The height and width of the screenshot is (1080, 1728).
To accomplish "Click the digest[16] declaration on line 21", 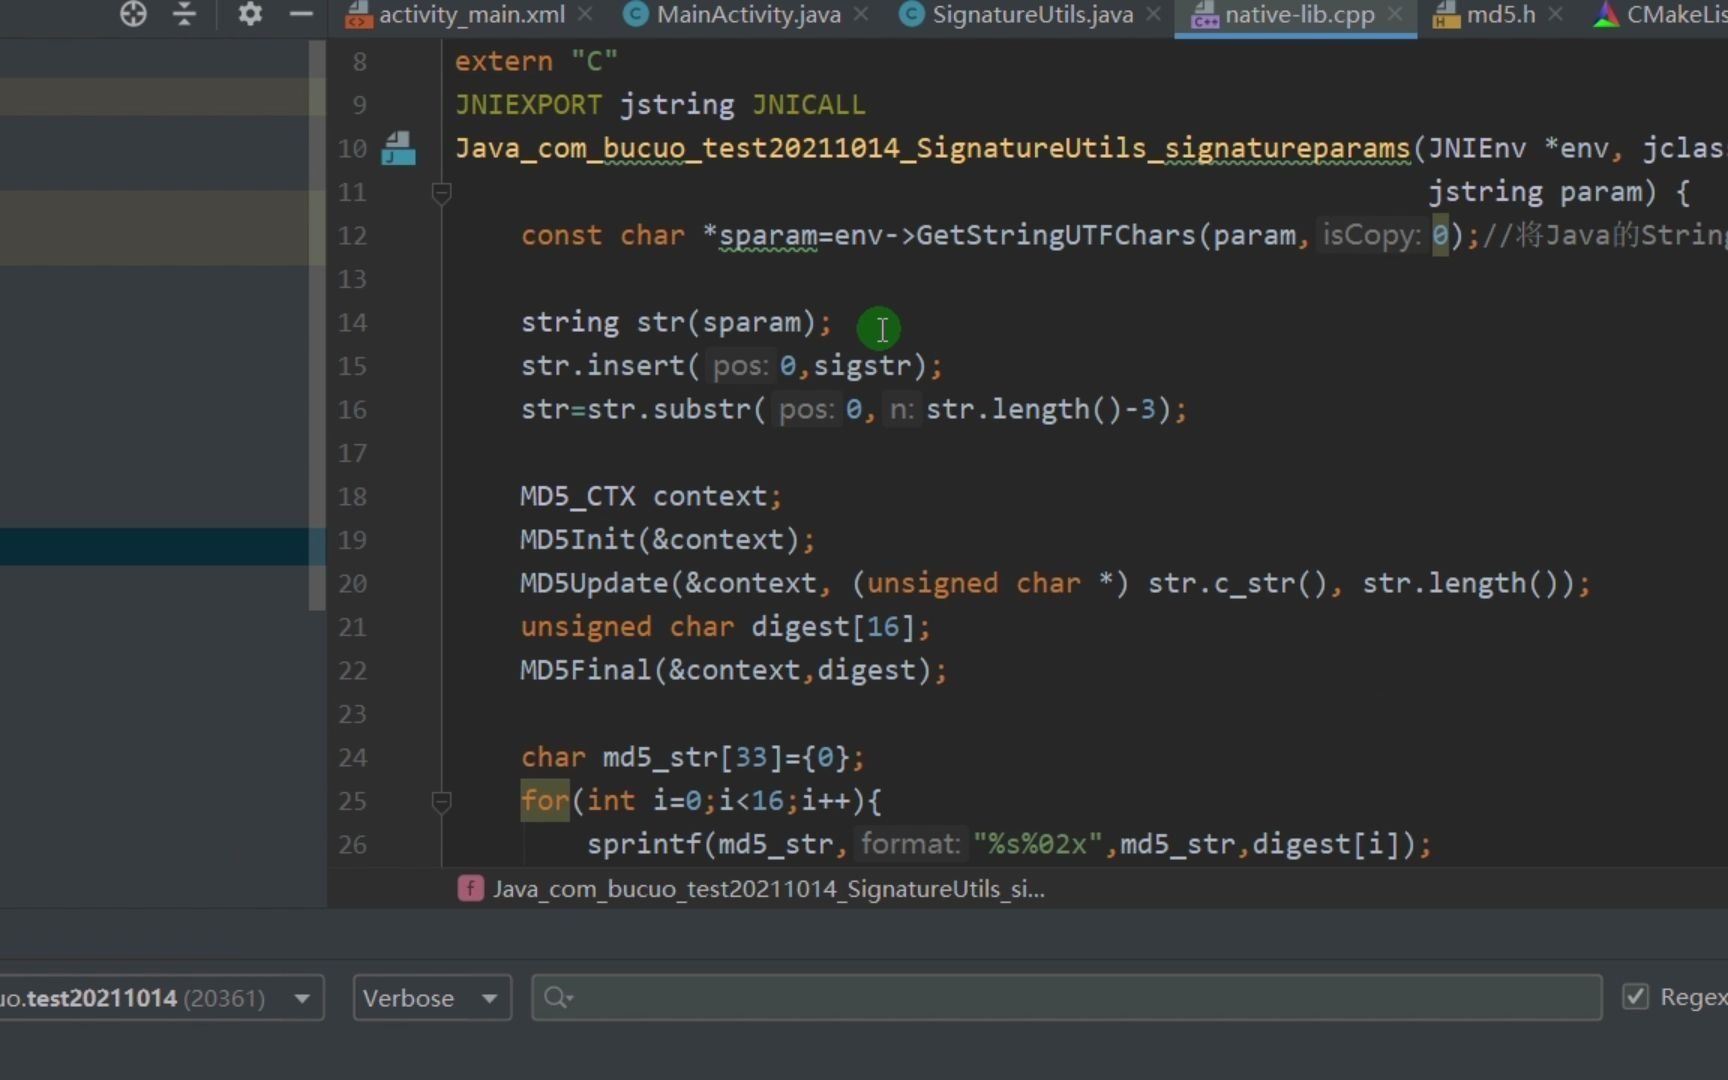I will [x=832, y=628].
